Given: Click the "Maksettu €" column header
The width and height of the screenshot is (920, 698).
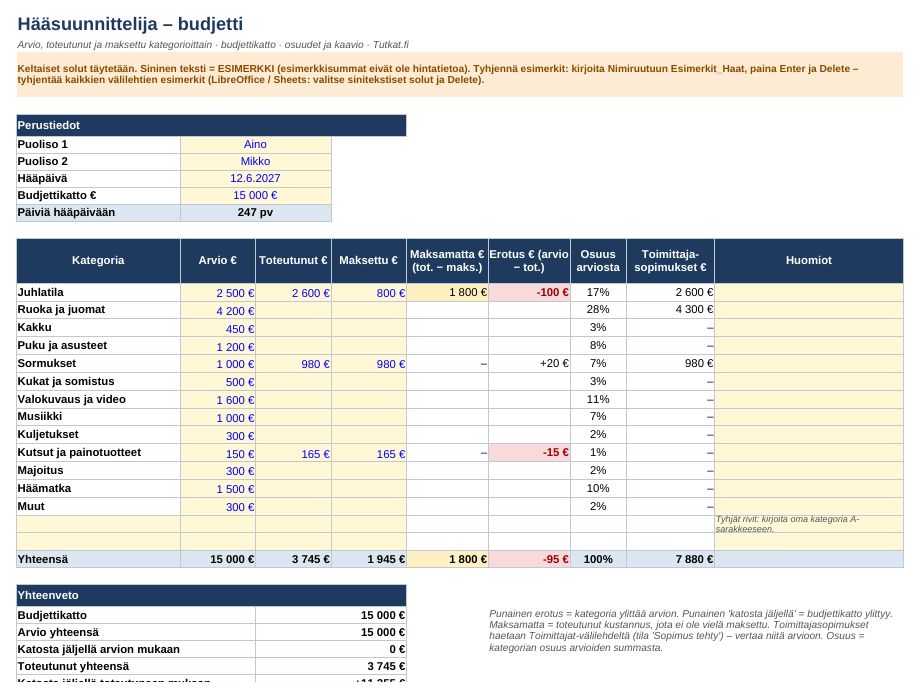Looking at the screenshot, I should point(368,260).
